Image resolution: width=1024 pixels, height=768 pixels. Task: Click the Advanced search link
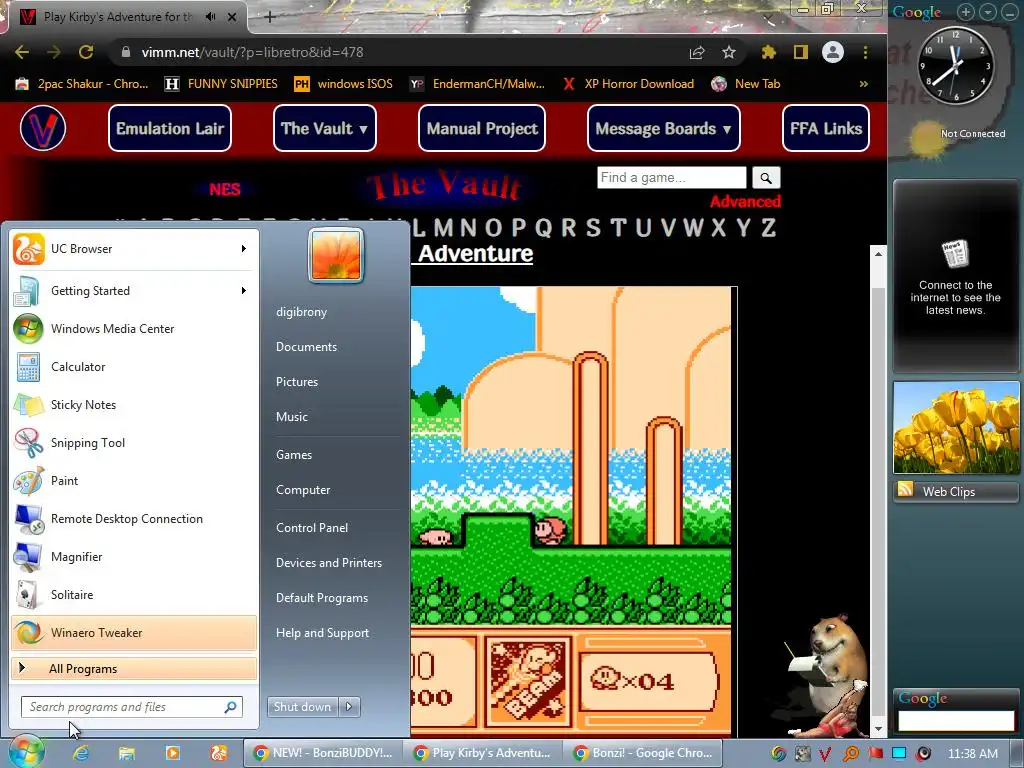click(x=745, y=202)
